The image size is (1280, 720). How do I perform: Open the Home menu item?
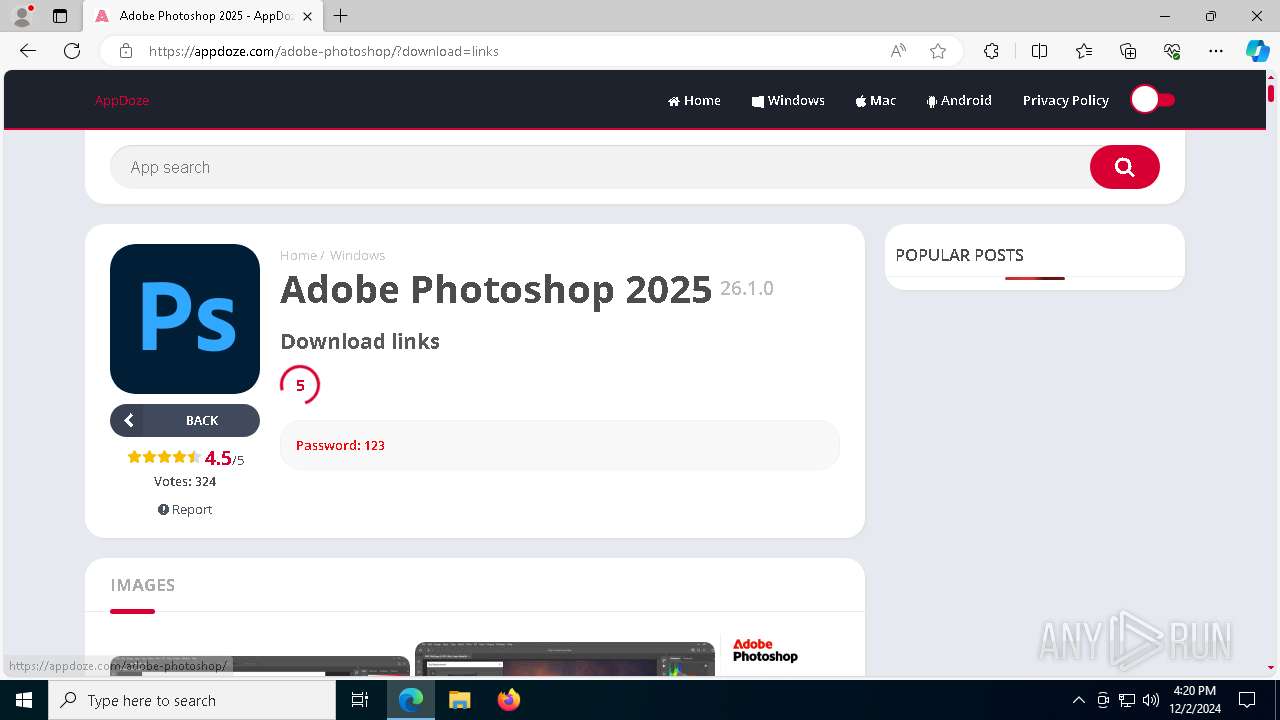point(694,100)
